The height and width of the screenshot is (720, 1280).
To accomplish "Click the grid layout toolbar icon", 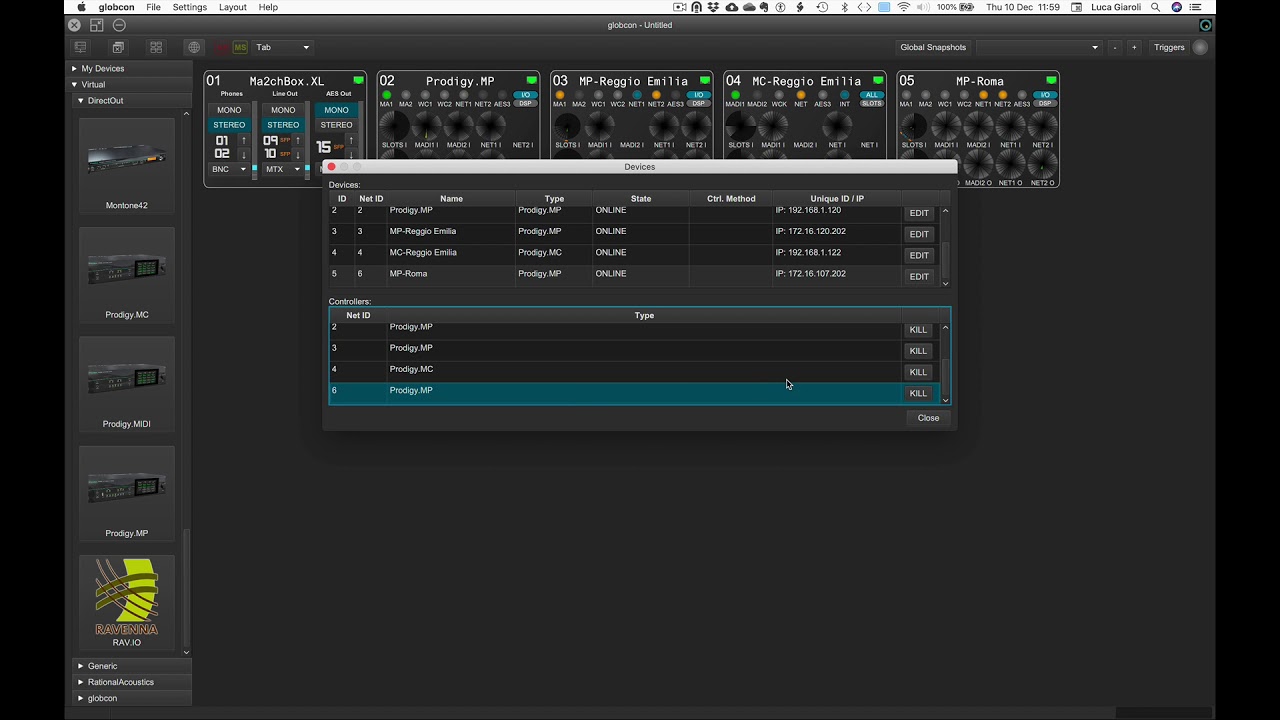I will click(156, 47).
